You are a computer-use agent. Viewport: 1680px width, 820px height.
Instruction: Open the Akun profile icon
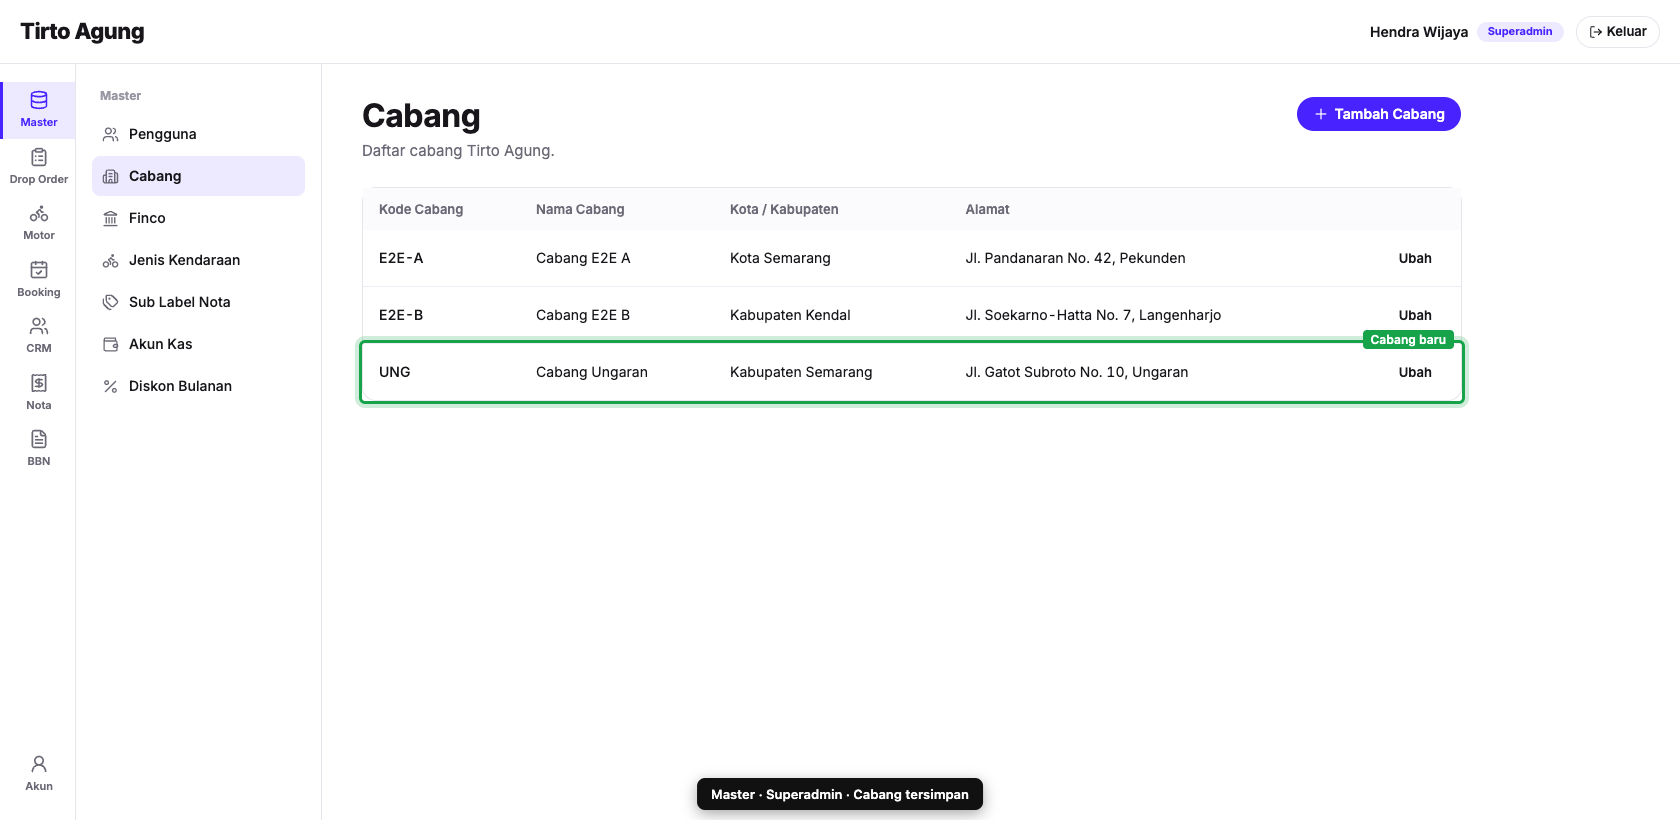point(39,764)
